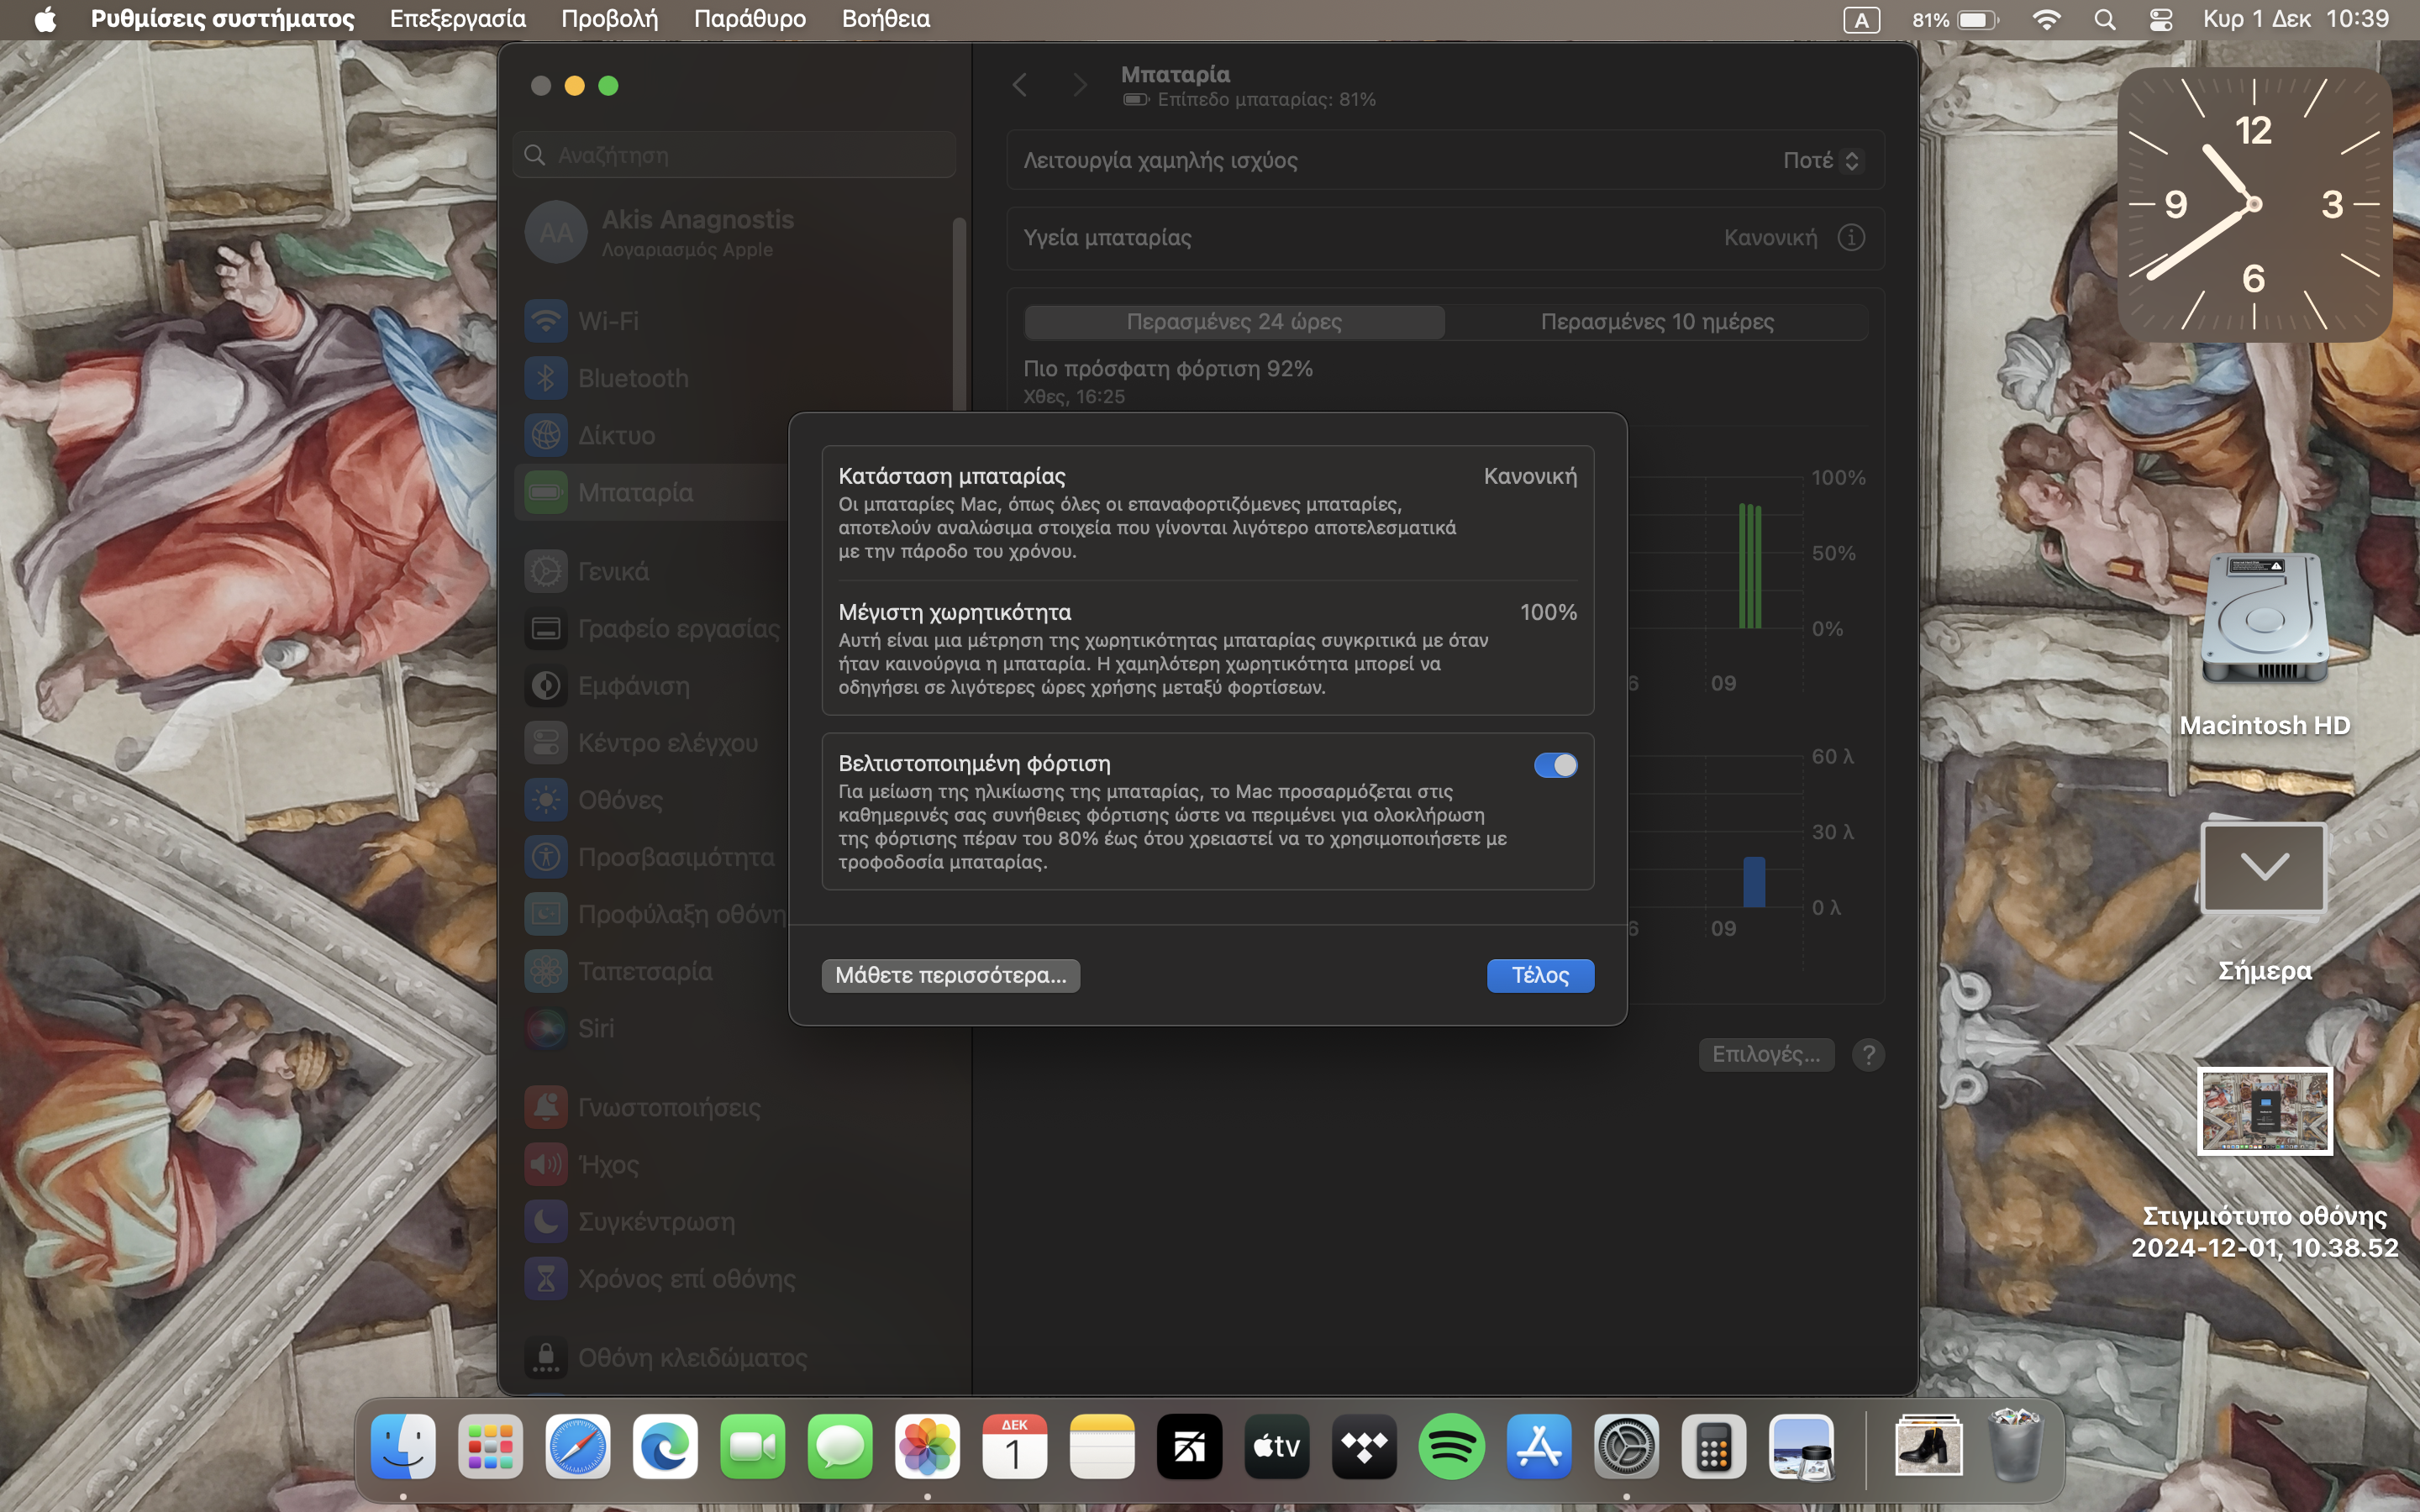Click the help question mark button
This screenshot has height=1512, width=2420.
point(1867,1055)
